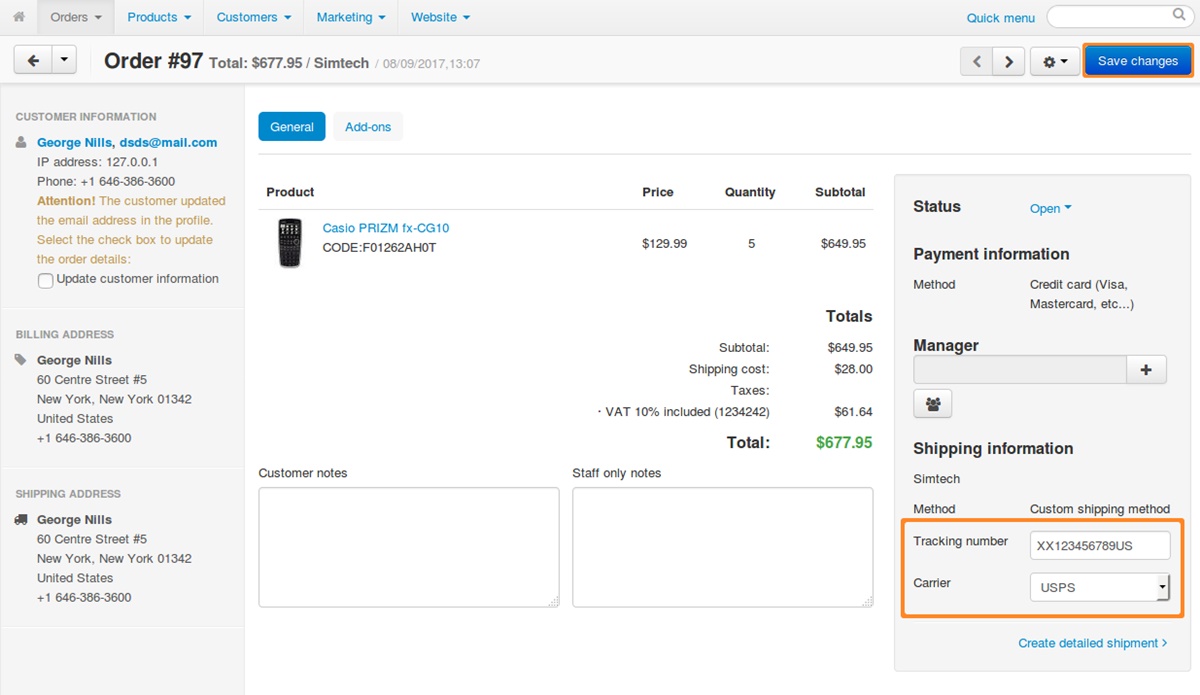Viewport: 1200px width, 695px height.
Task: Click the Casio PRIZM product thumbnail
Action: (x=290, y=243)
